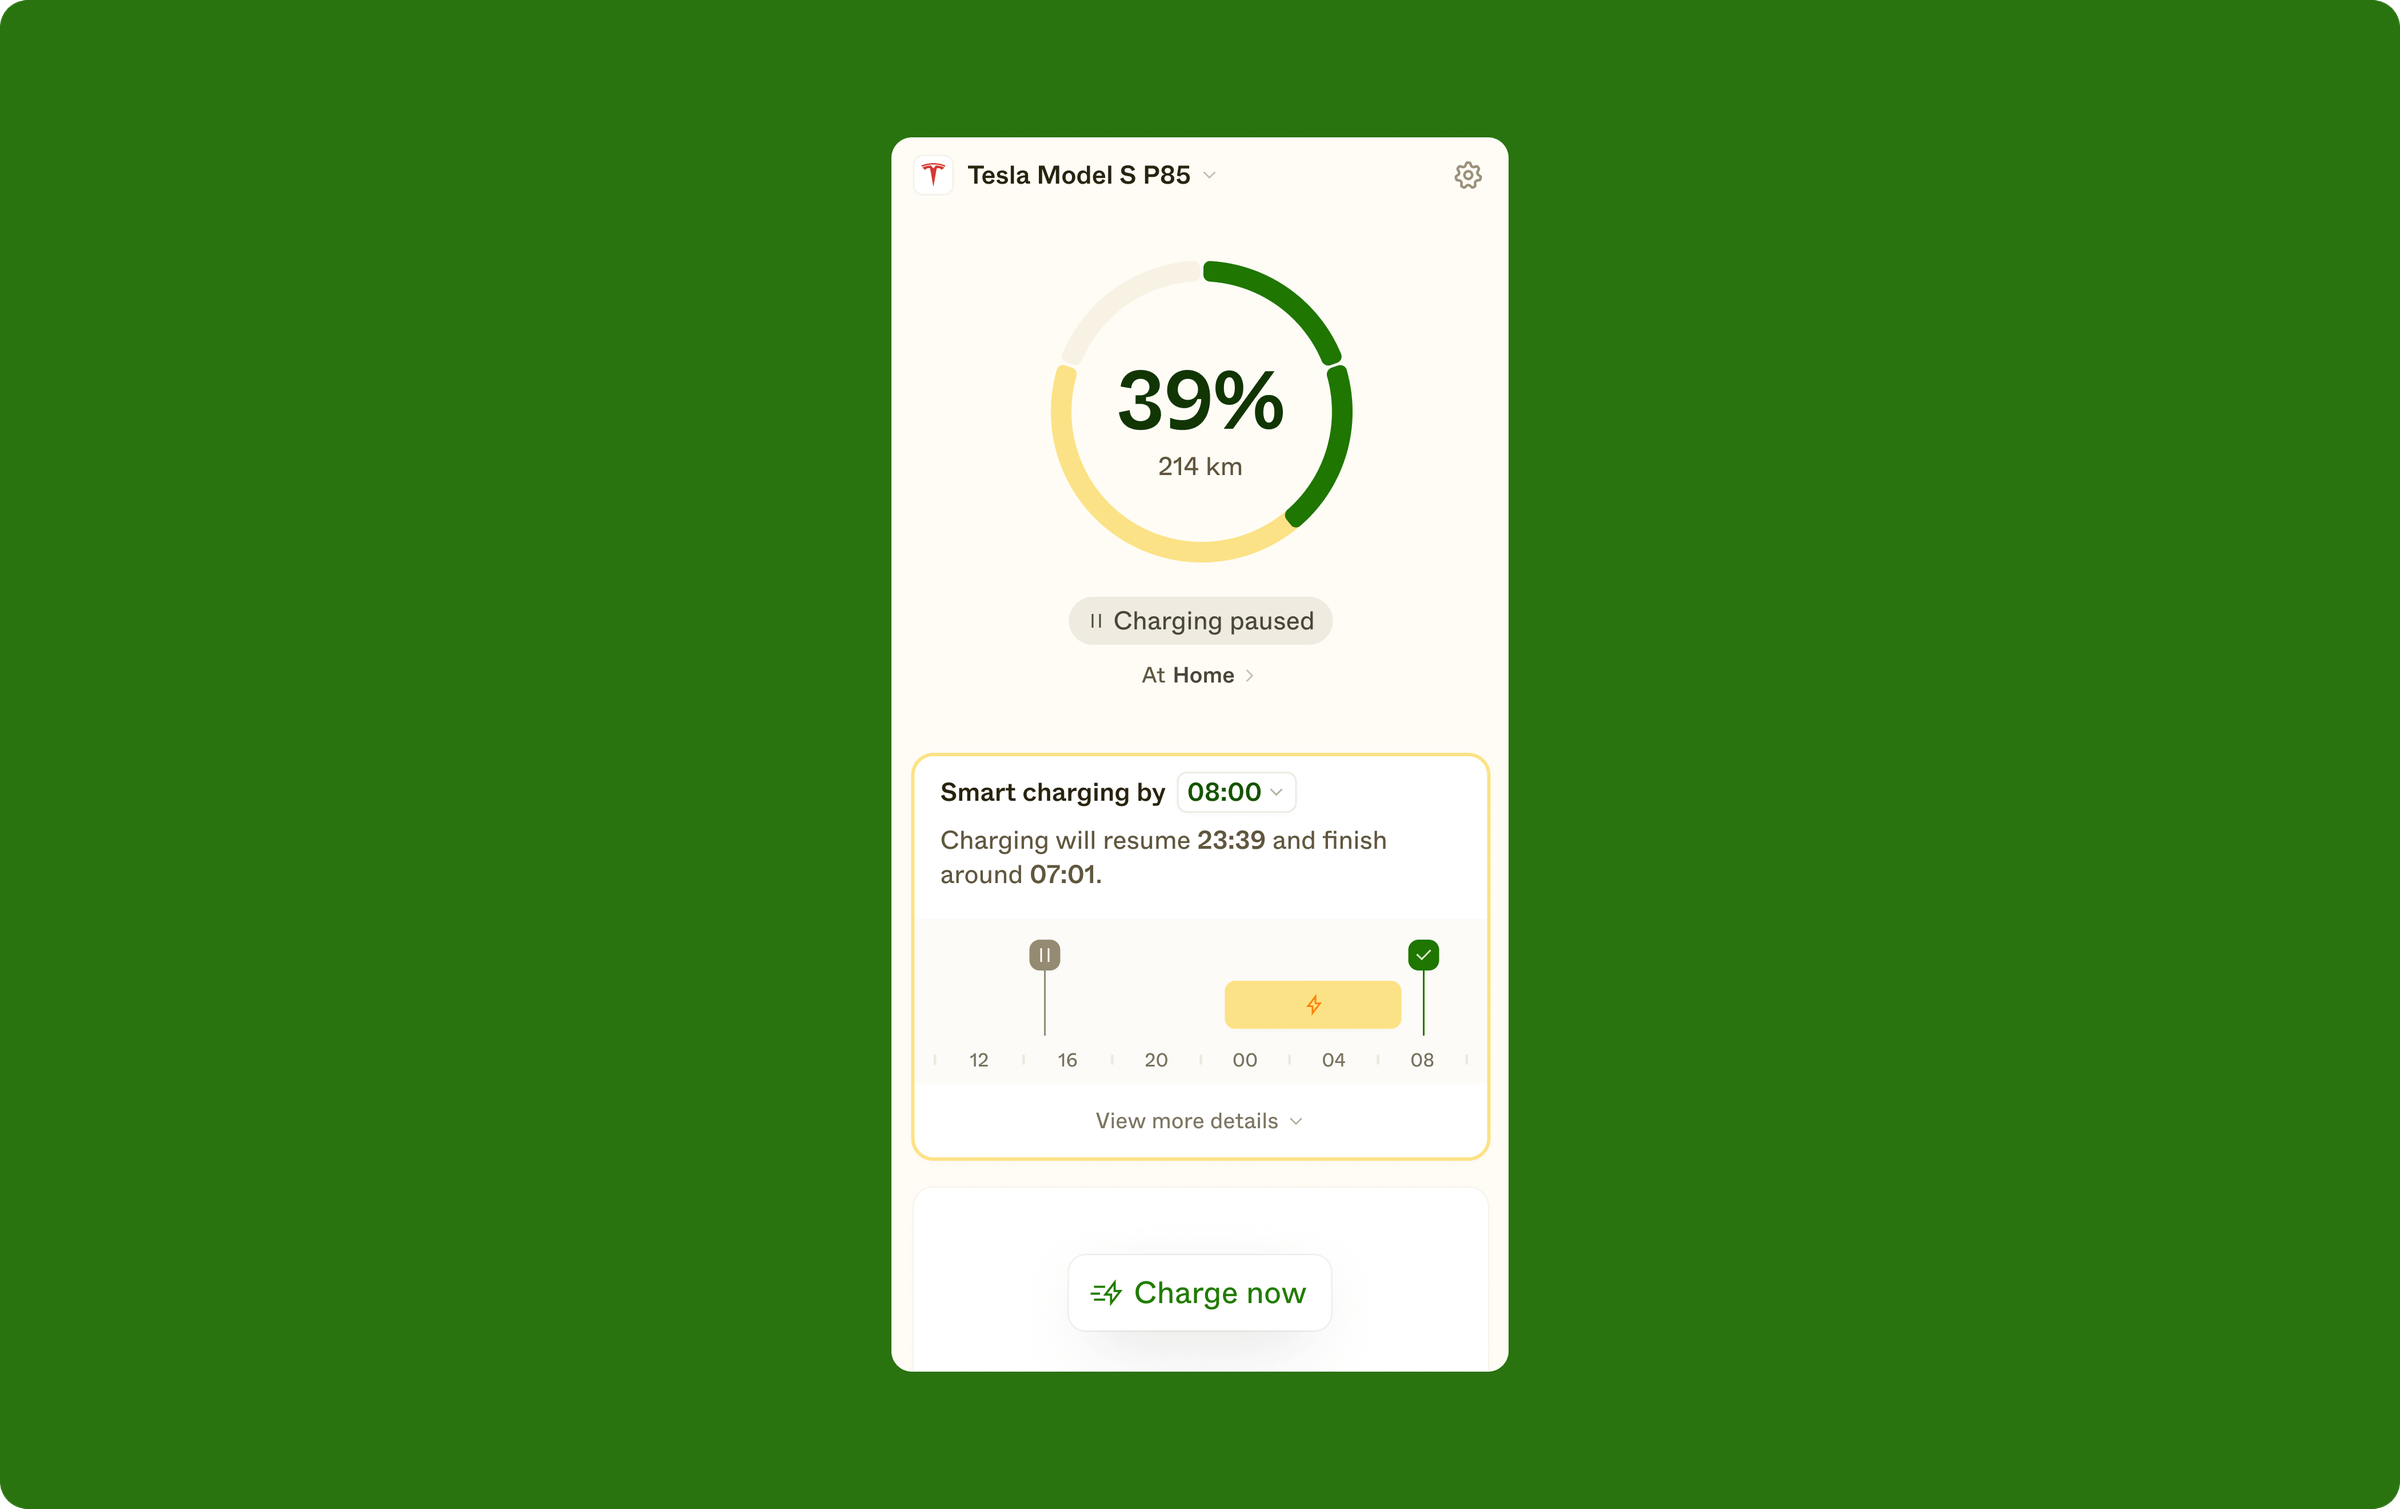Expand the 'View more details' section
Image resolution: width=2400 pixels, height=1509 pixels.
(x=1199, y=1120)
